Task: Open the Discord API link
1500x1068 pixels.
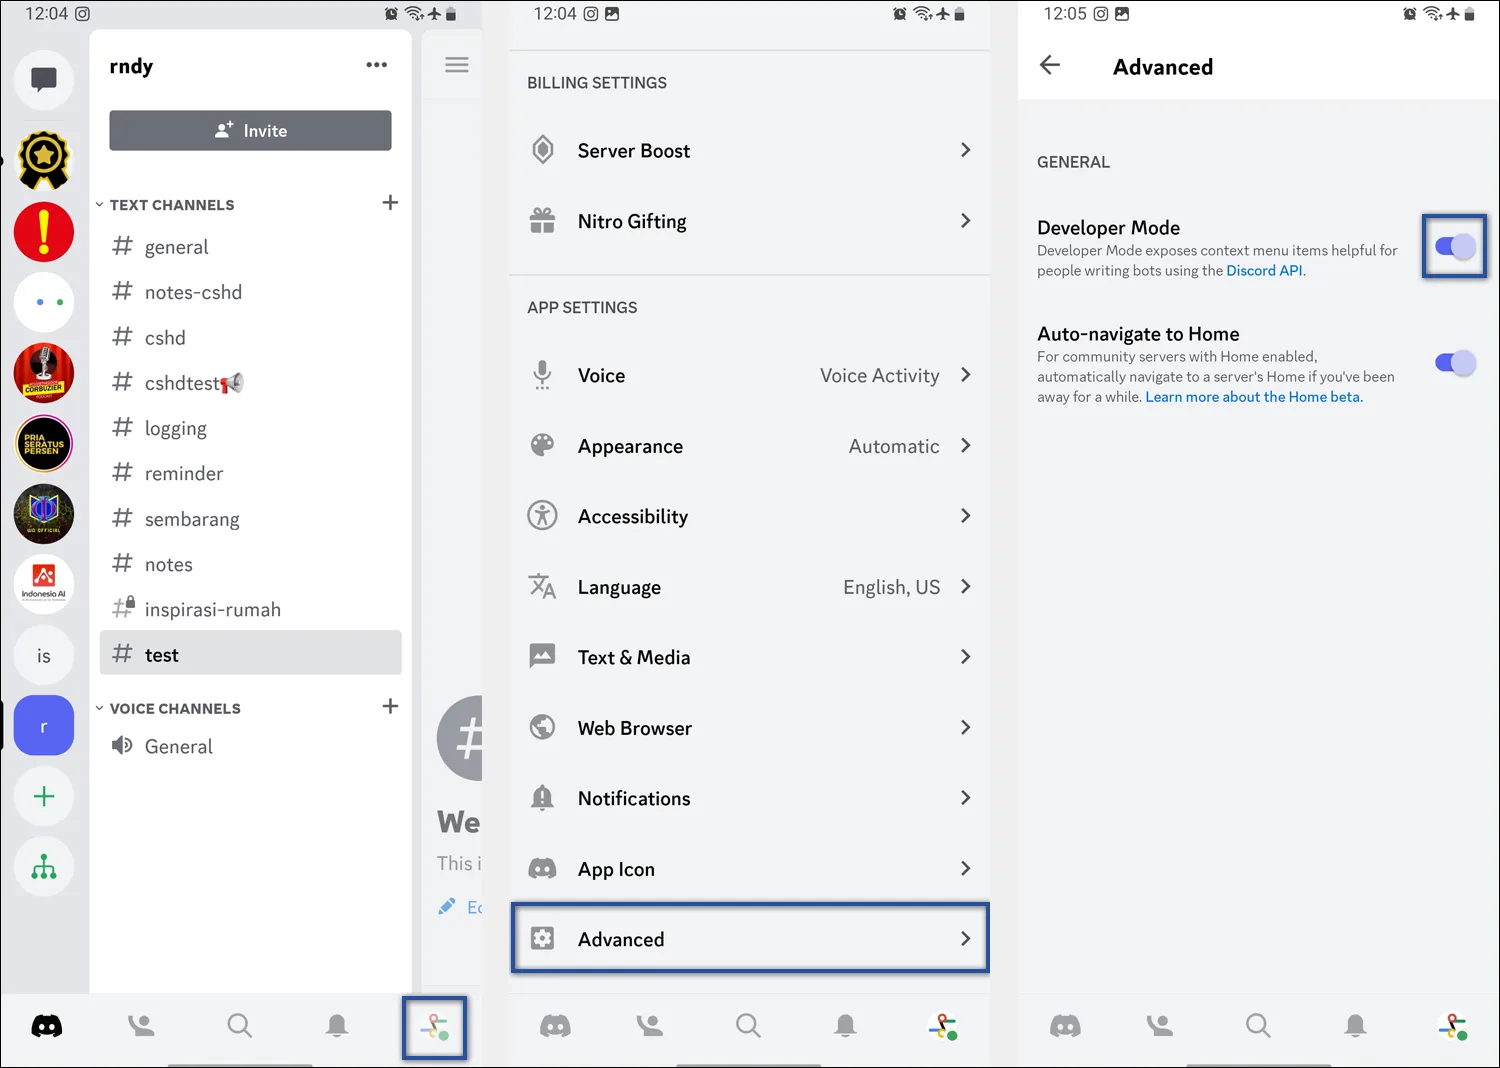Action: point(1263,270)
